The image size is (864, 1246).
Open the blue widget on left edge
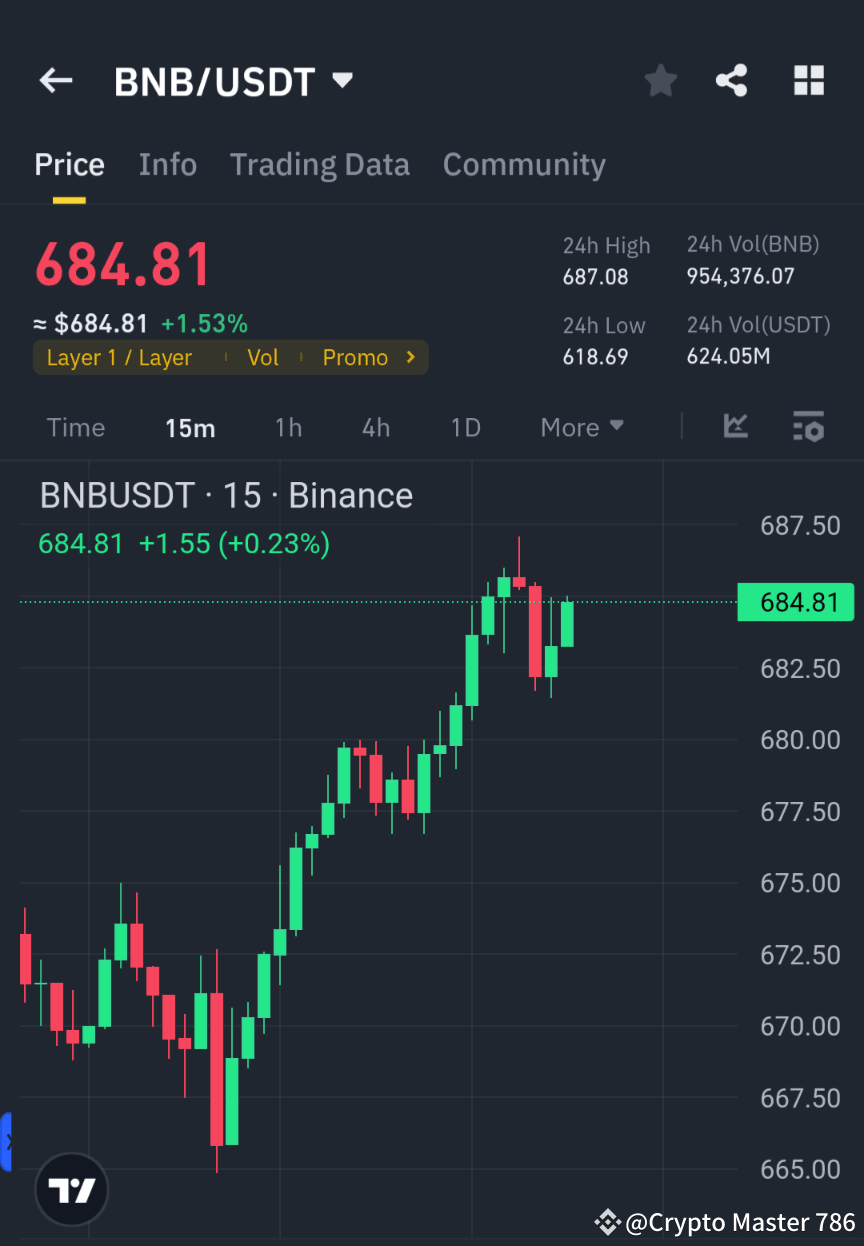coord(6,1140)
